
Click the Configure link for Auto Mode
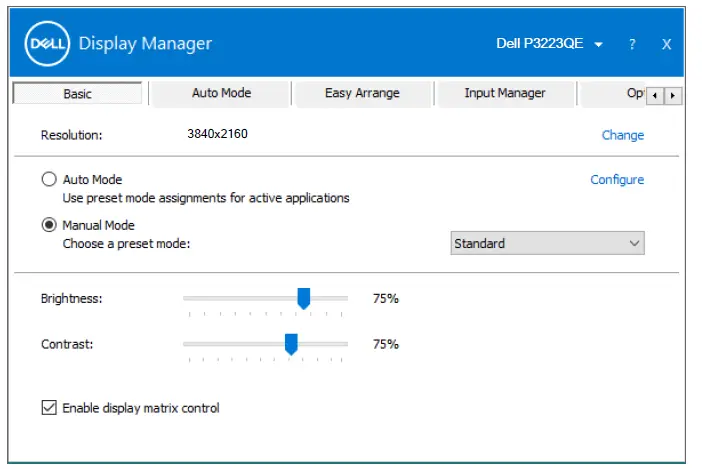617,179
